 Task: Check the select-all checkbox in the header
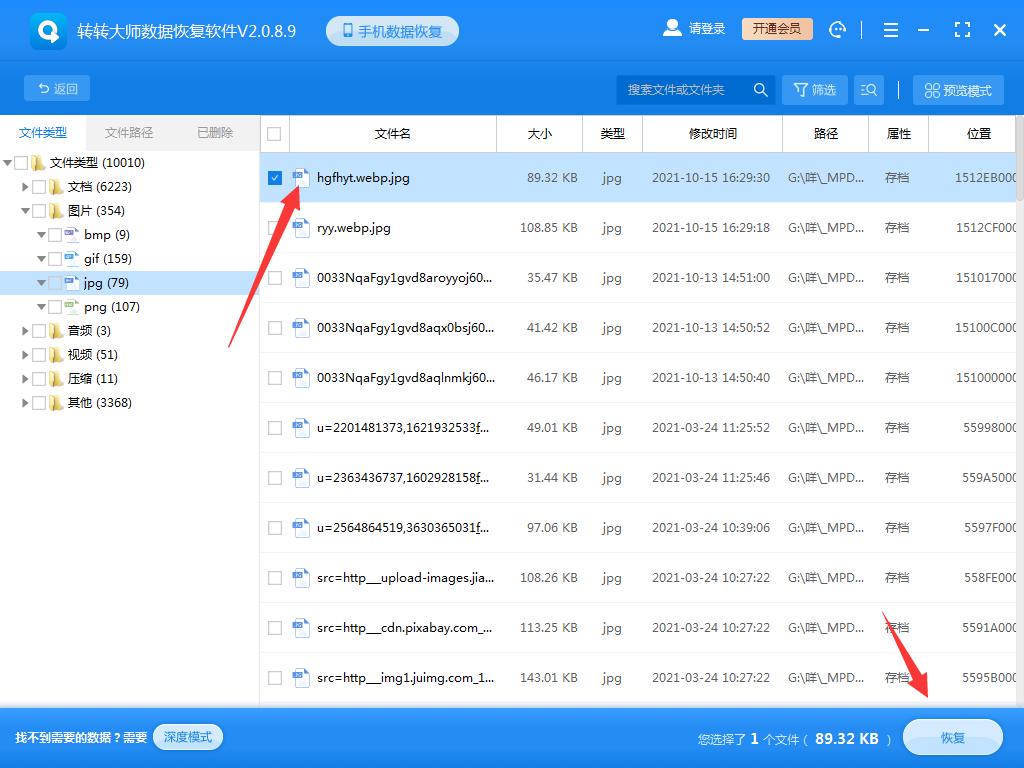tap(274, 133)
